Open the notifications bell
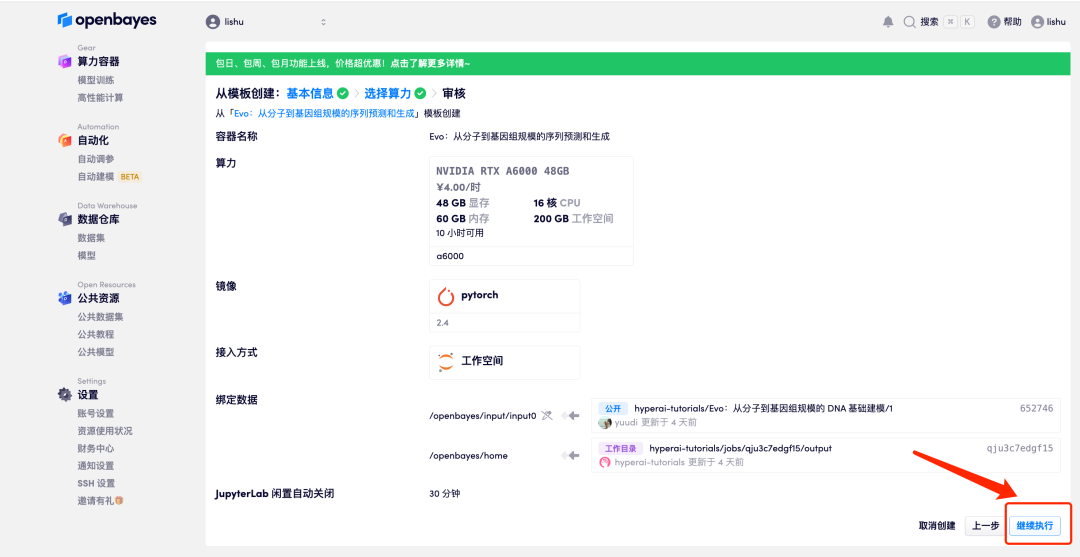 point(888,21)
